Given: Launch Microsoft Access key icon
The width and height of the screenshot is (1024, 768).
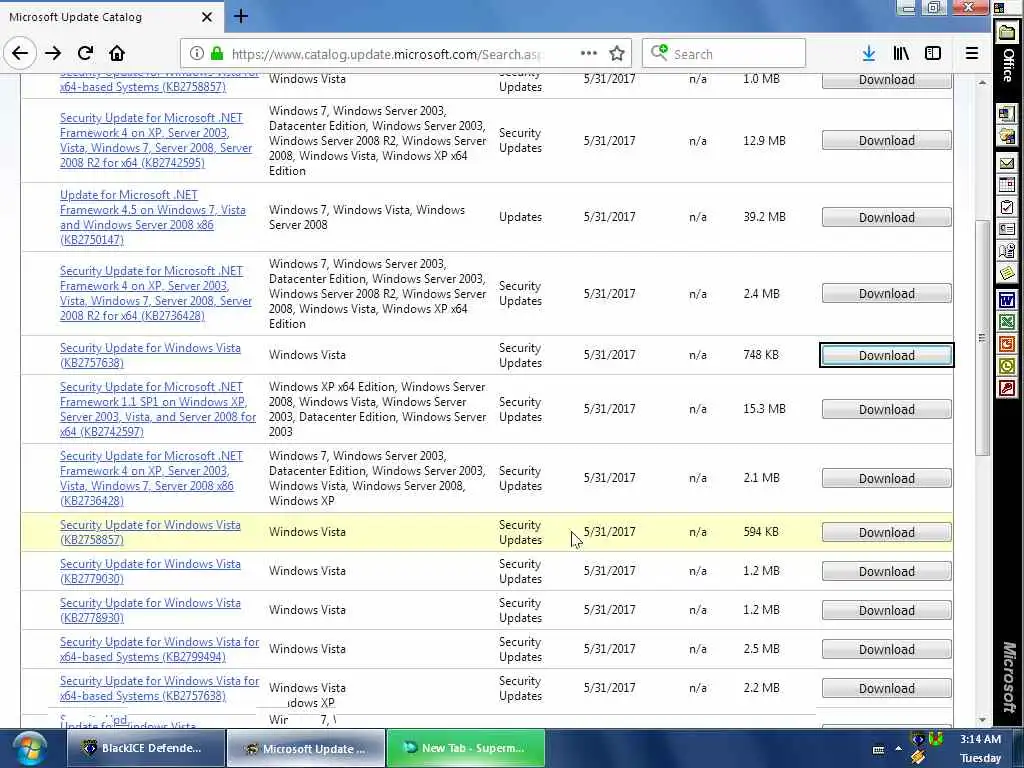Looking at the screenshot, I should (1006, 389).
